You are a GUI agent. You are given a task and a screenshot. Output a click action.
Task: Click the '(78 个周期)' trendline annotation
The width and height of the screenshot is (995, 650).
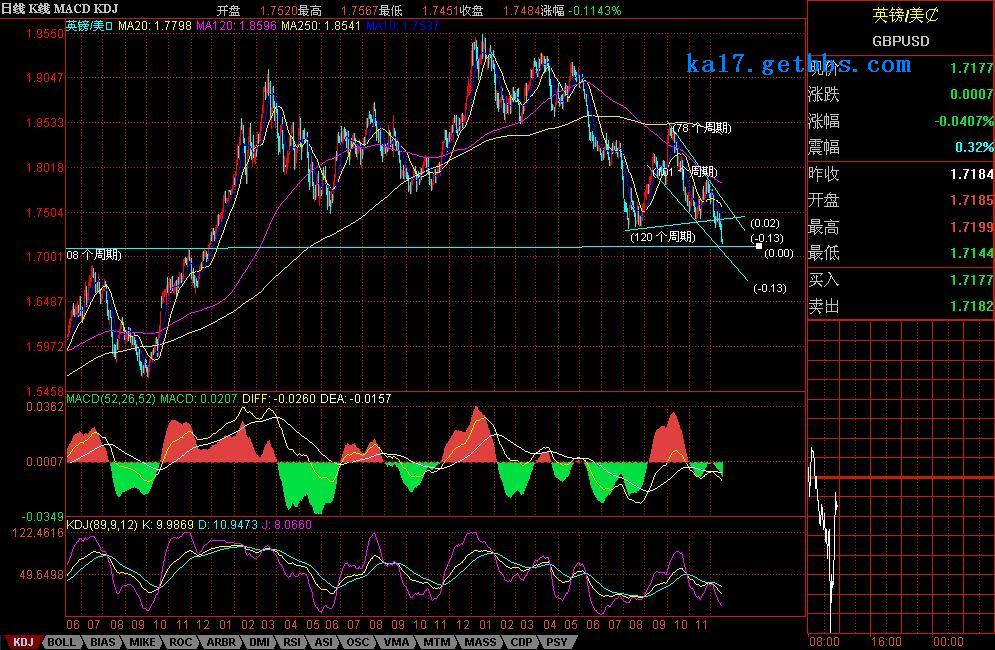point(701,128)
